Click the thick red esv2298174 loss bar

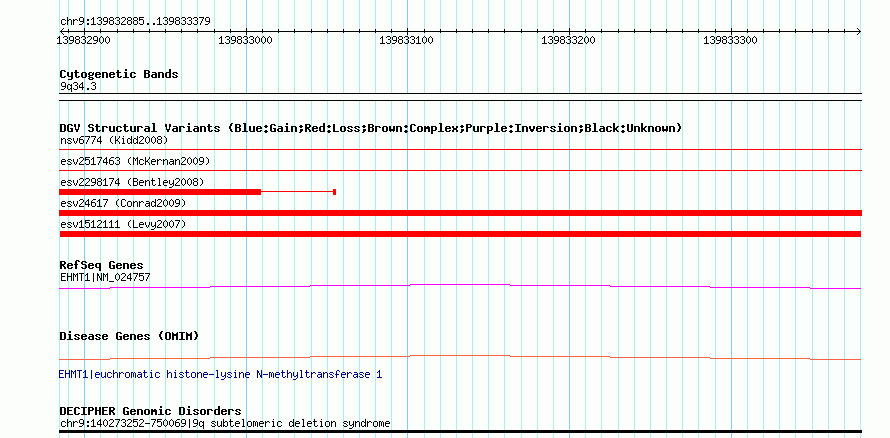coord(159,192)
